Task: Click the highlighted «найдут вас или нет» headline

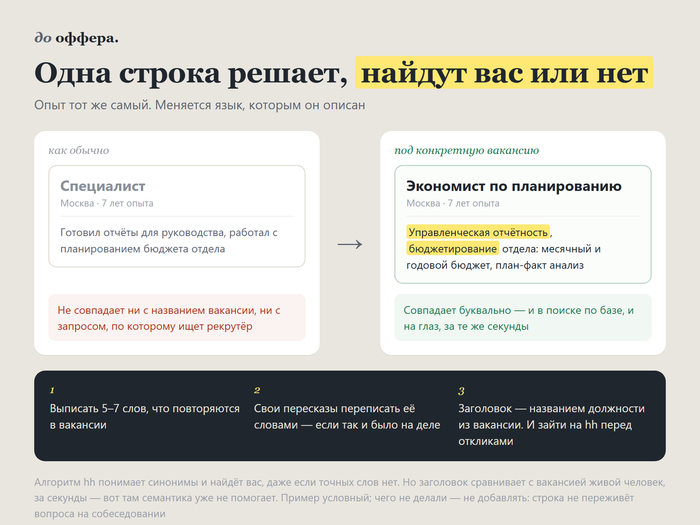Action: pyautogui.click(x=504, y=73)
